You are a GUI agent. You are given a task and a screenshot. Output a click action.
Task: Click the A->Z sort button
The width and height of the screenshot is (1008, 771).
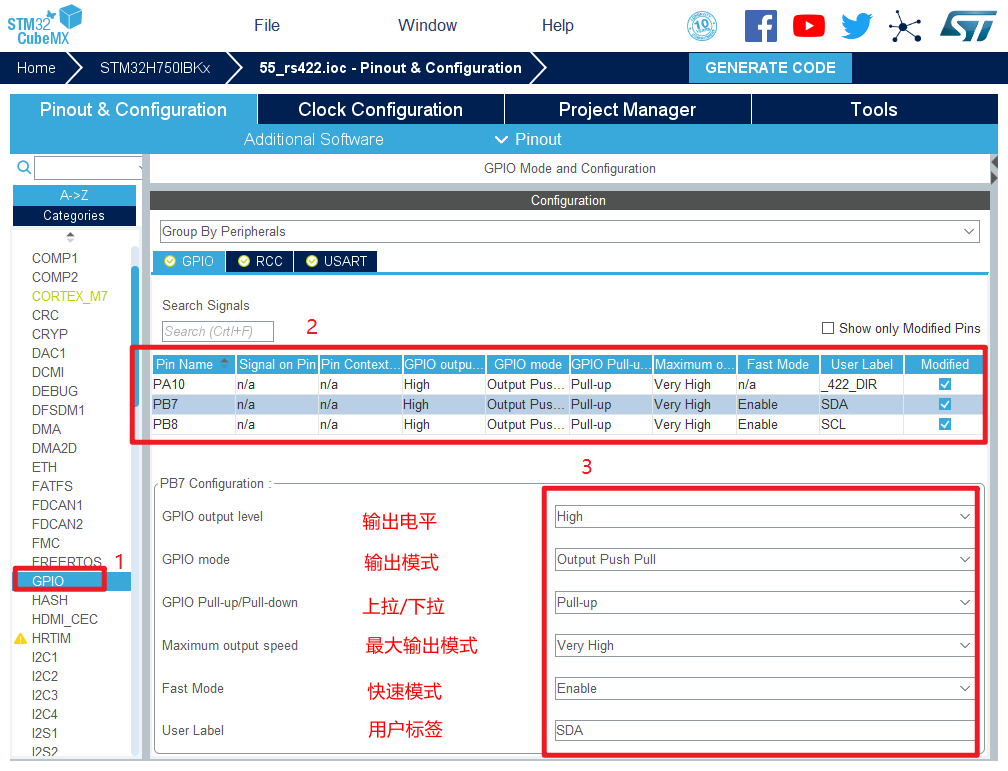(x=74, y=196)
